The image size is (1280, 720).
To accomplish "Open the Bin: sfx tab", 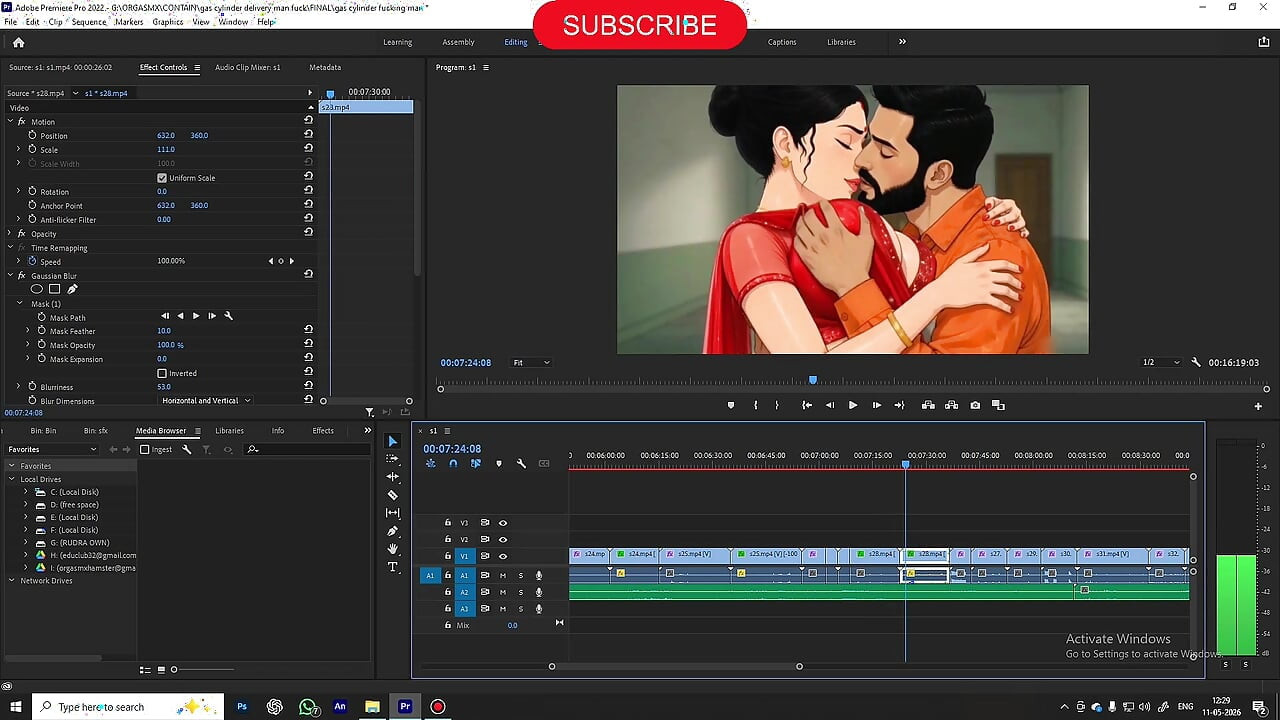I will (96, 430).
